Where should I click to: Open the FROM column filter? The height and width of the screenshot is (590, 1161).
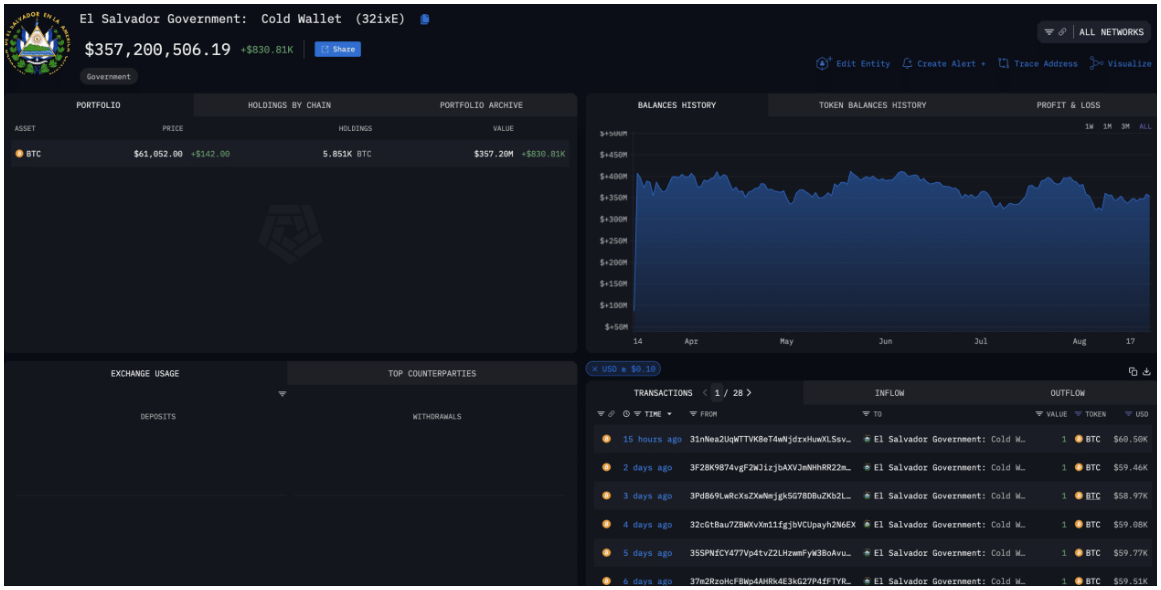[693, 414]
